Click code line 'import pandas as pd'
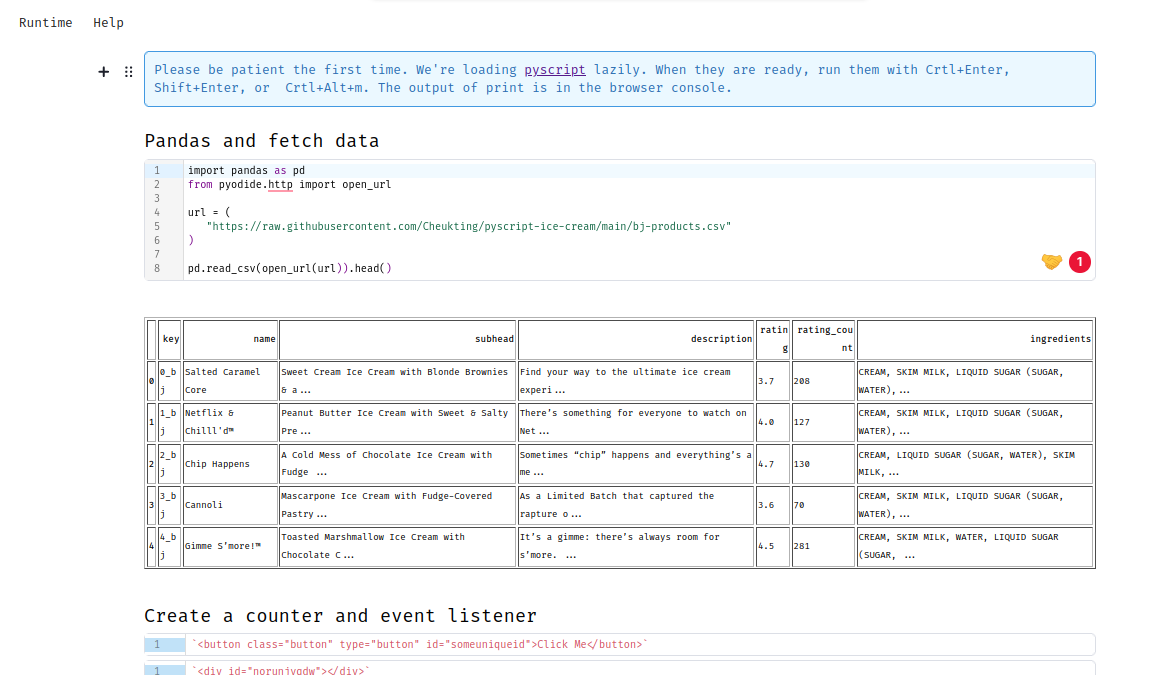Screen dimensions: 1170x675 point(246,170)
